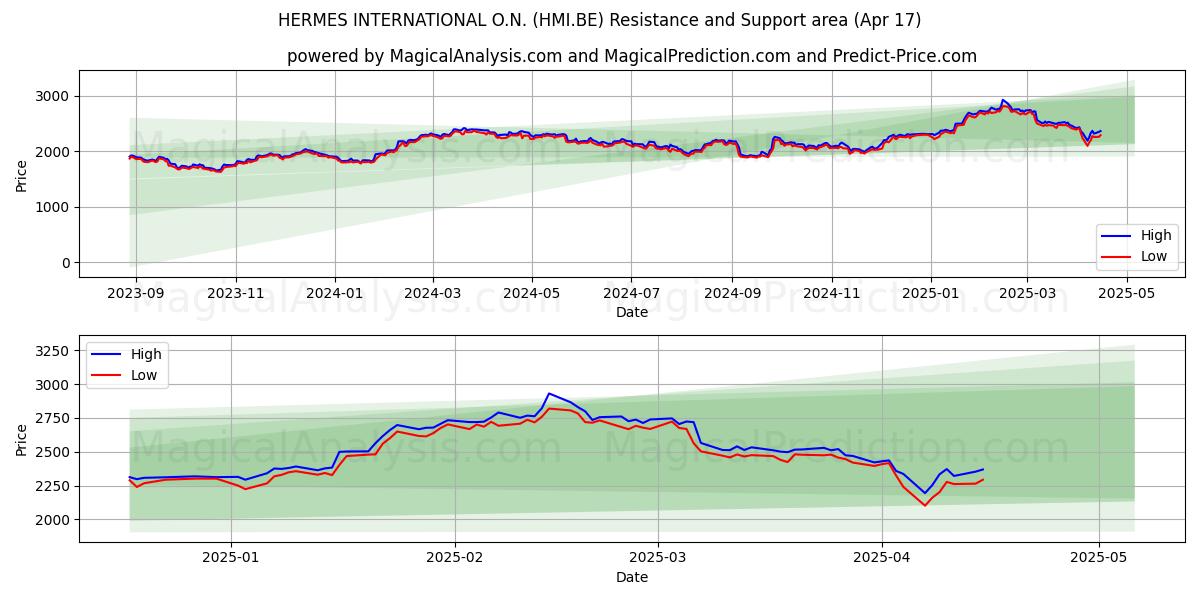Click the 2025-01 tick on top chart
The width and height of the screenshot is (1200, 600).
click(x=931, y=294)
